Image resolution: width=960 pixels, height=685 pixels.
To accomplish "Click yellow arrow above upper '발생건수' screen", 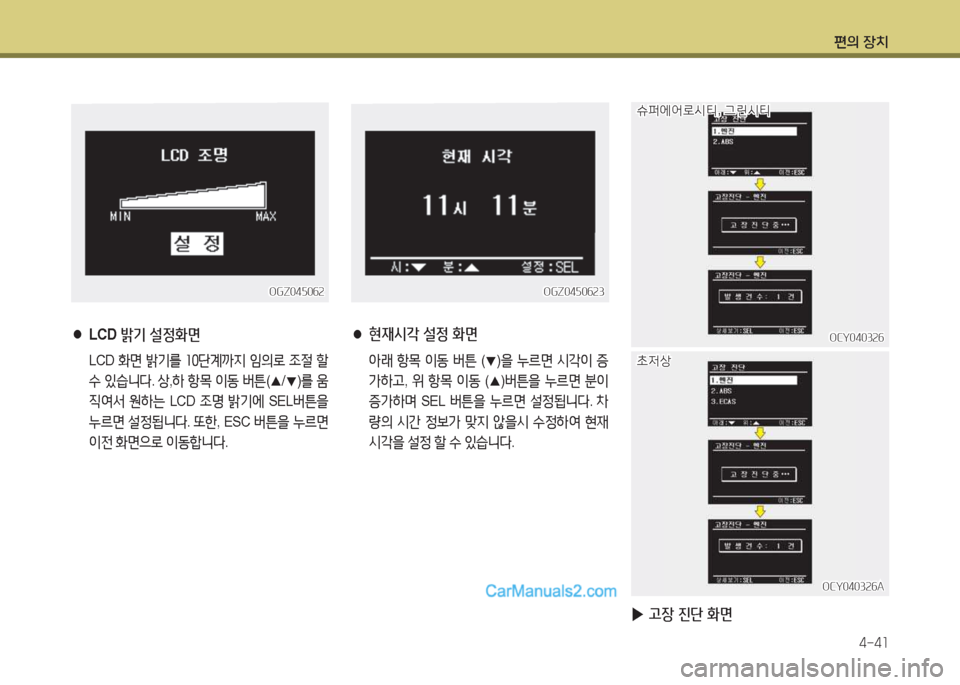I will tap(760, 262).
